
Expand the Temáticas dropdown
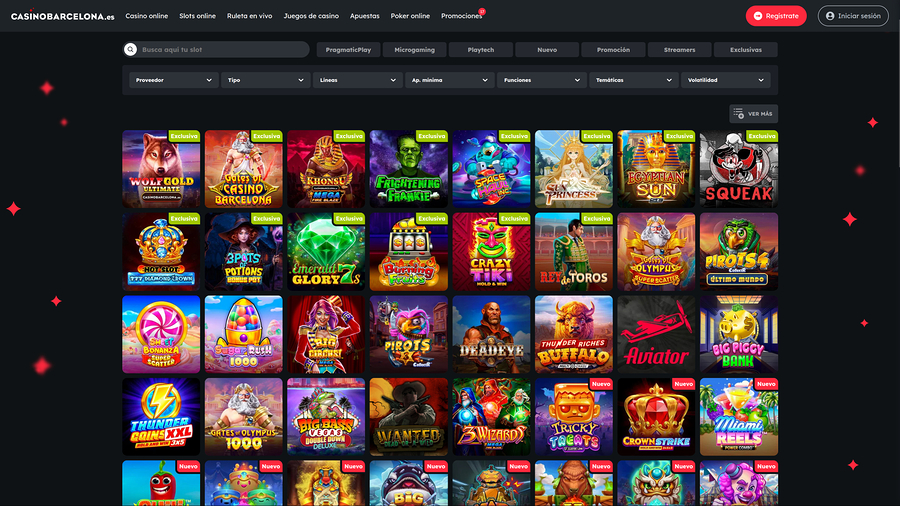coord(633,80)
